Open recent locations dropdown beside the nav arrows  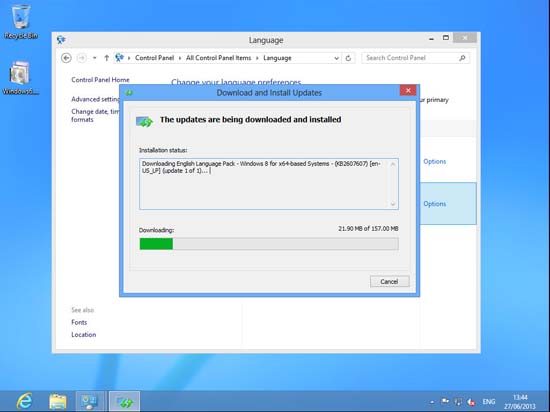click(x=94, y=58)
